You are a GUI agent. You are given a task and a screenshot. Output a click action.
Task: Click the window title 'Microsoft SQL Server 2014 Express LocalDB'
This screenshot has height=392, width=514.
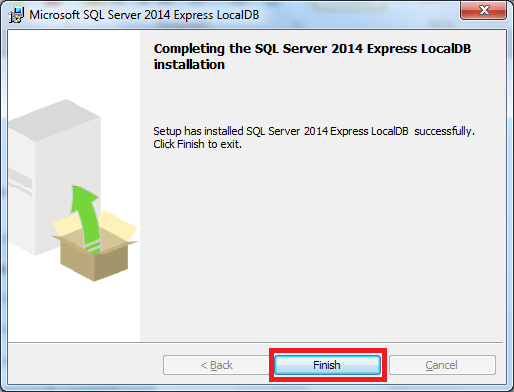click(x=144, y=15)
